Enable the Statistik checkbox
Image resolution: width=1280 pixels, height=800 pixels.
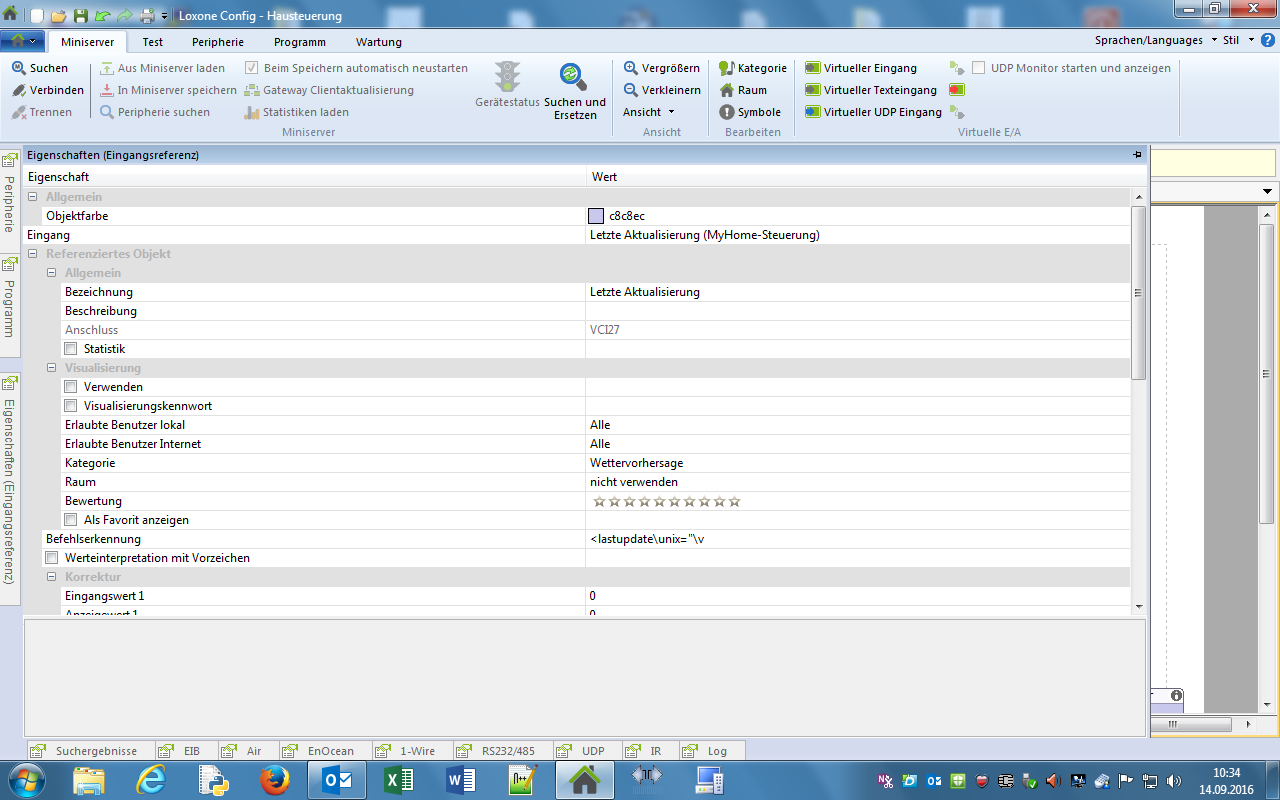click(x=71, y=349)
